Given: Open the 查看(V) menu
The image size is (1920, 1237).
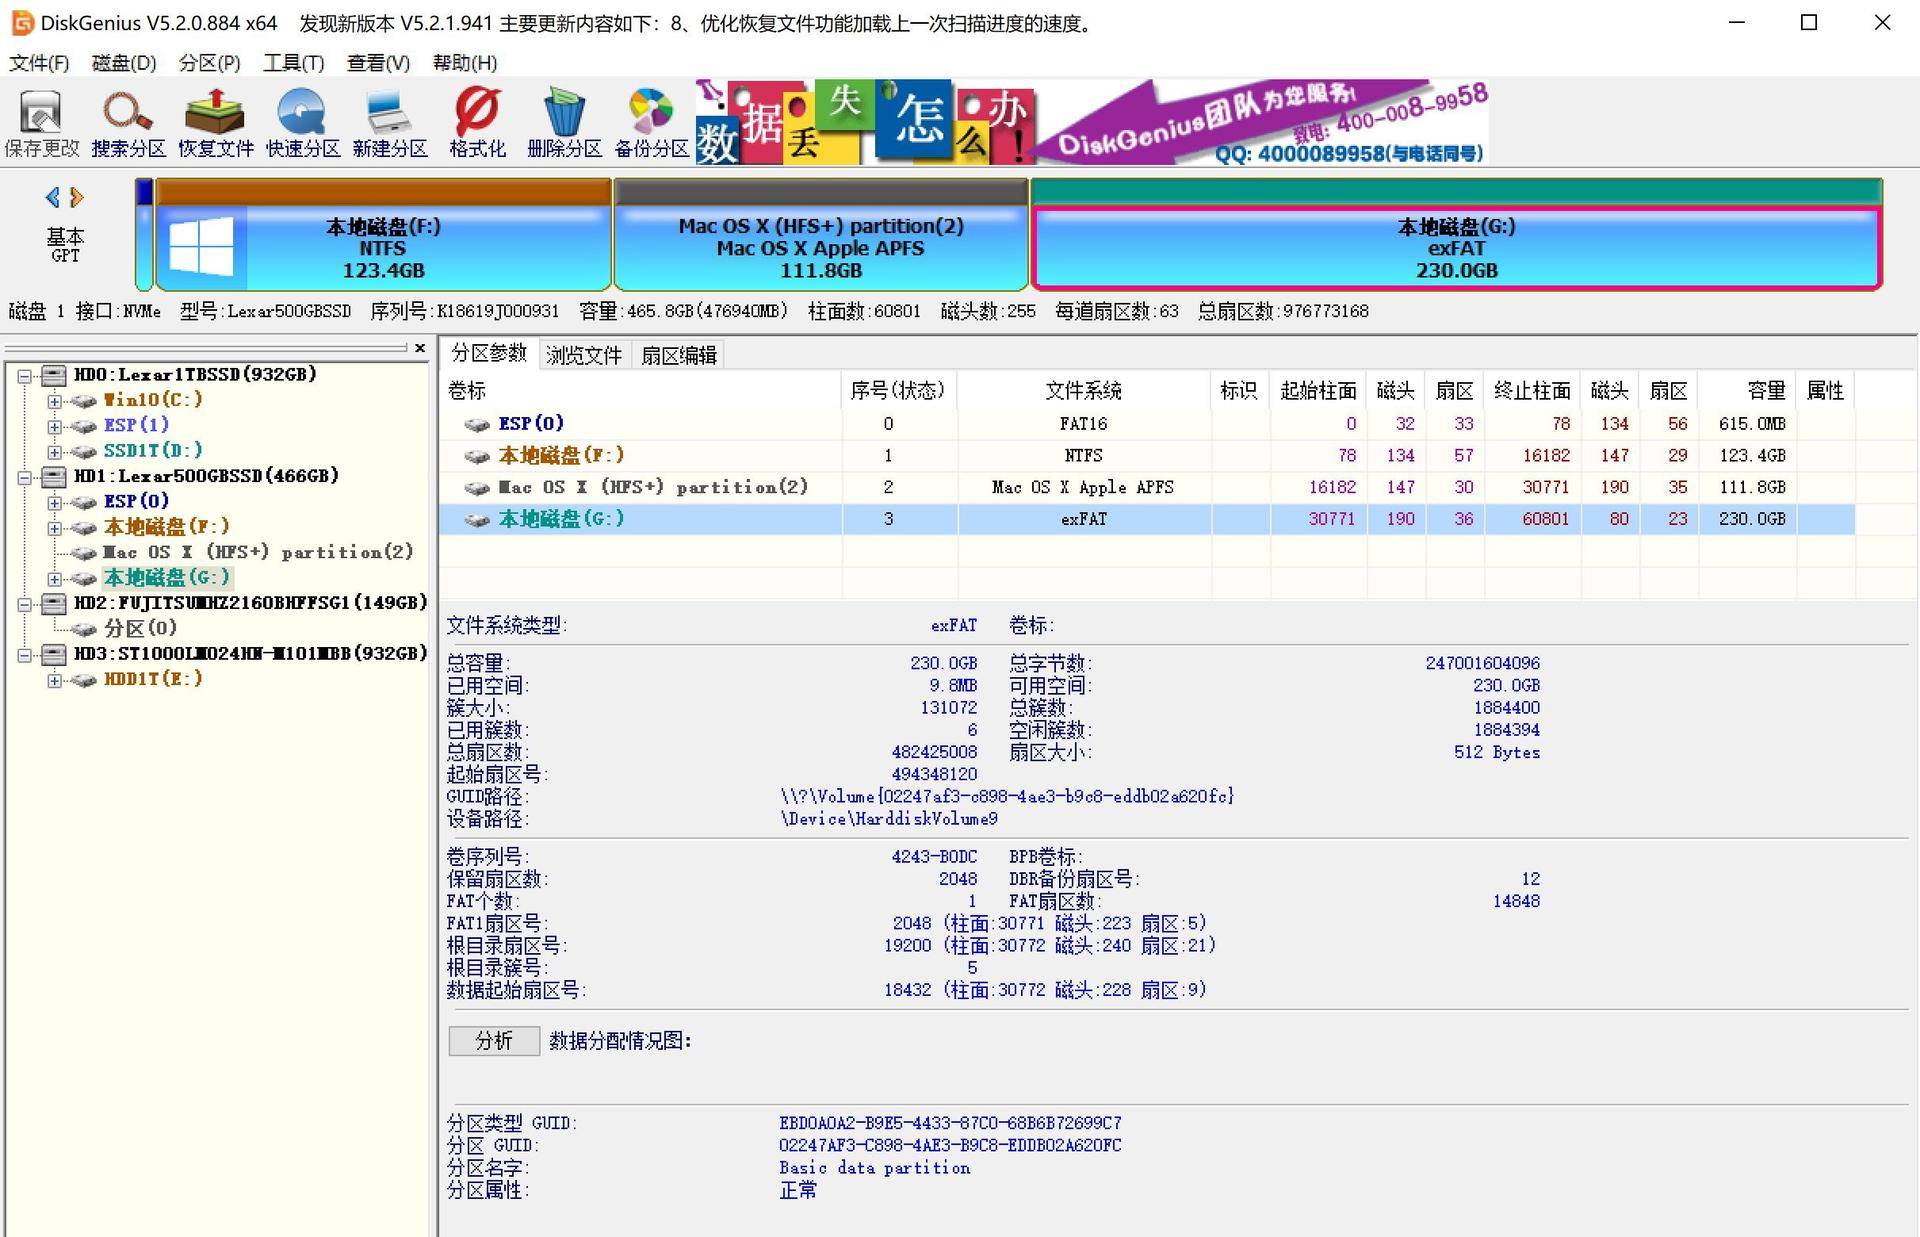Looking at the screenshot, I should point(377,63).
